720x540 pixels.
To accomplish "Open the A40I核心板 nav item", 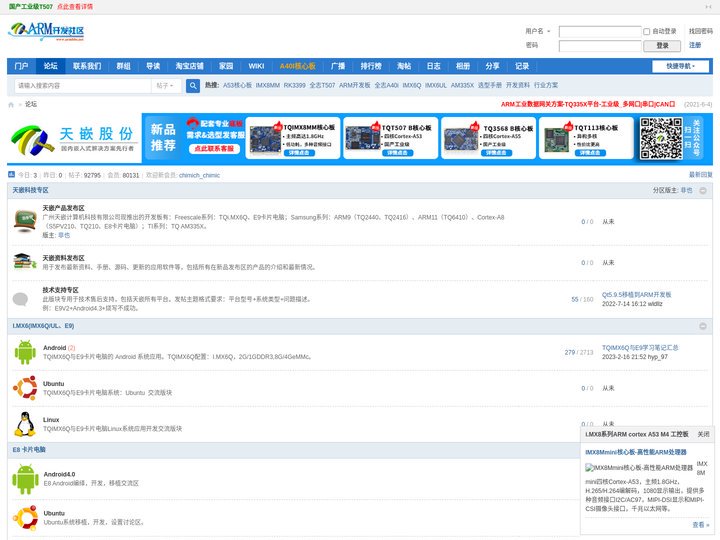I will click(x=298, y=66).
